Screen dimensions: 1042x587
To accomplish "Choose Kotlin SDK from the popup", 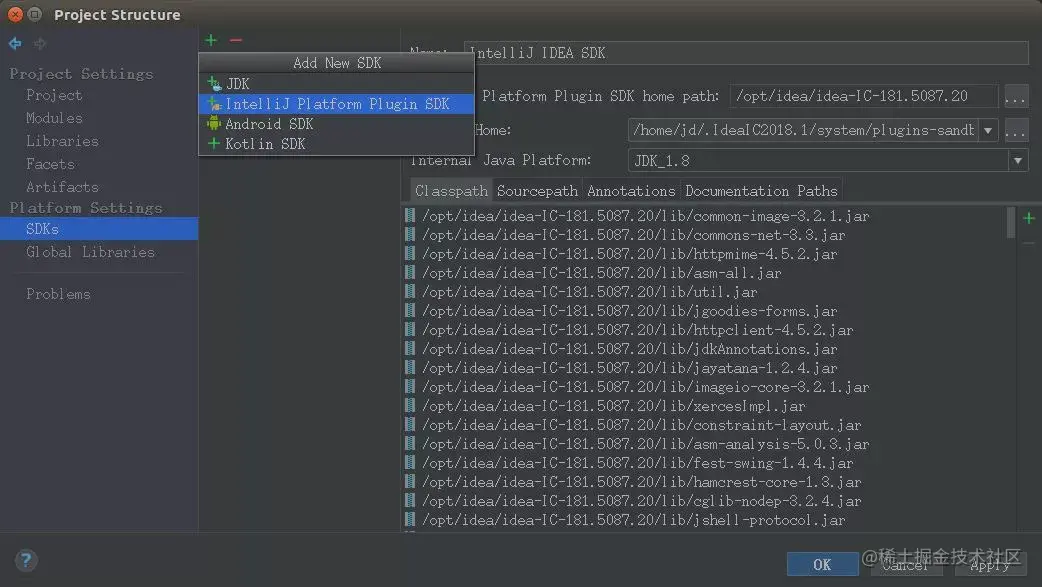I will (x=336, y=144).
